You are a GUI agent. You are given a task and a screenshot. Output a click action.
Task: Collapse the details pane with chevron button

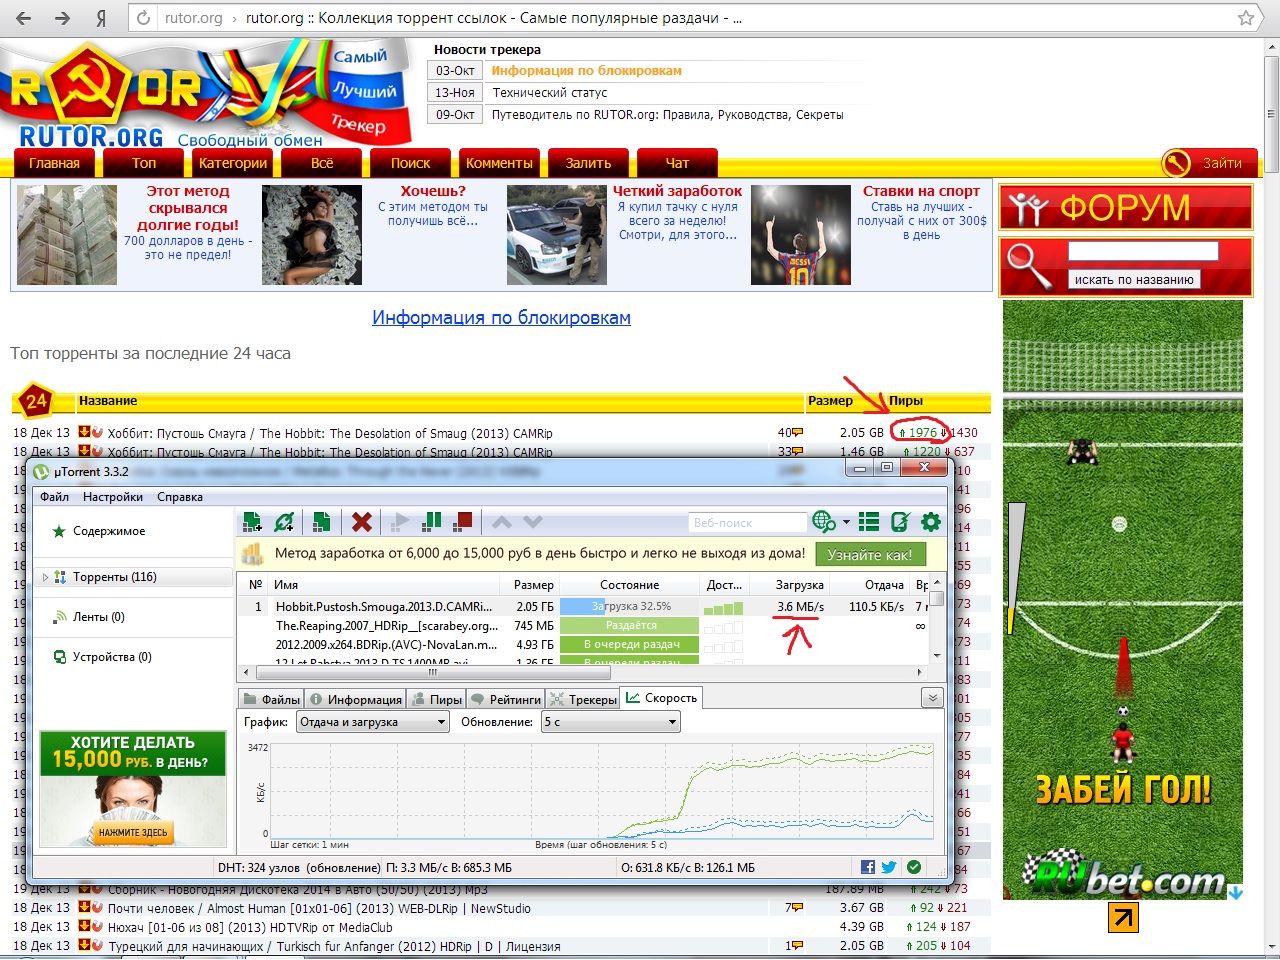coord(932,698)
